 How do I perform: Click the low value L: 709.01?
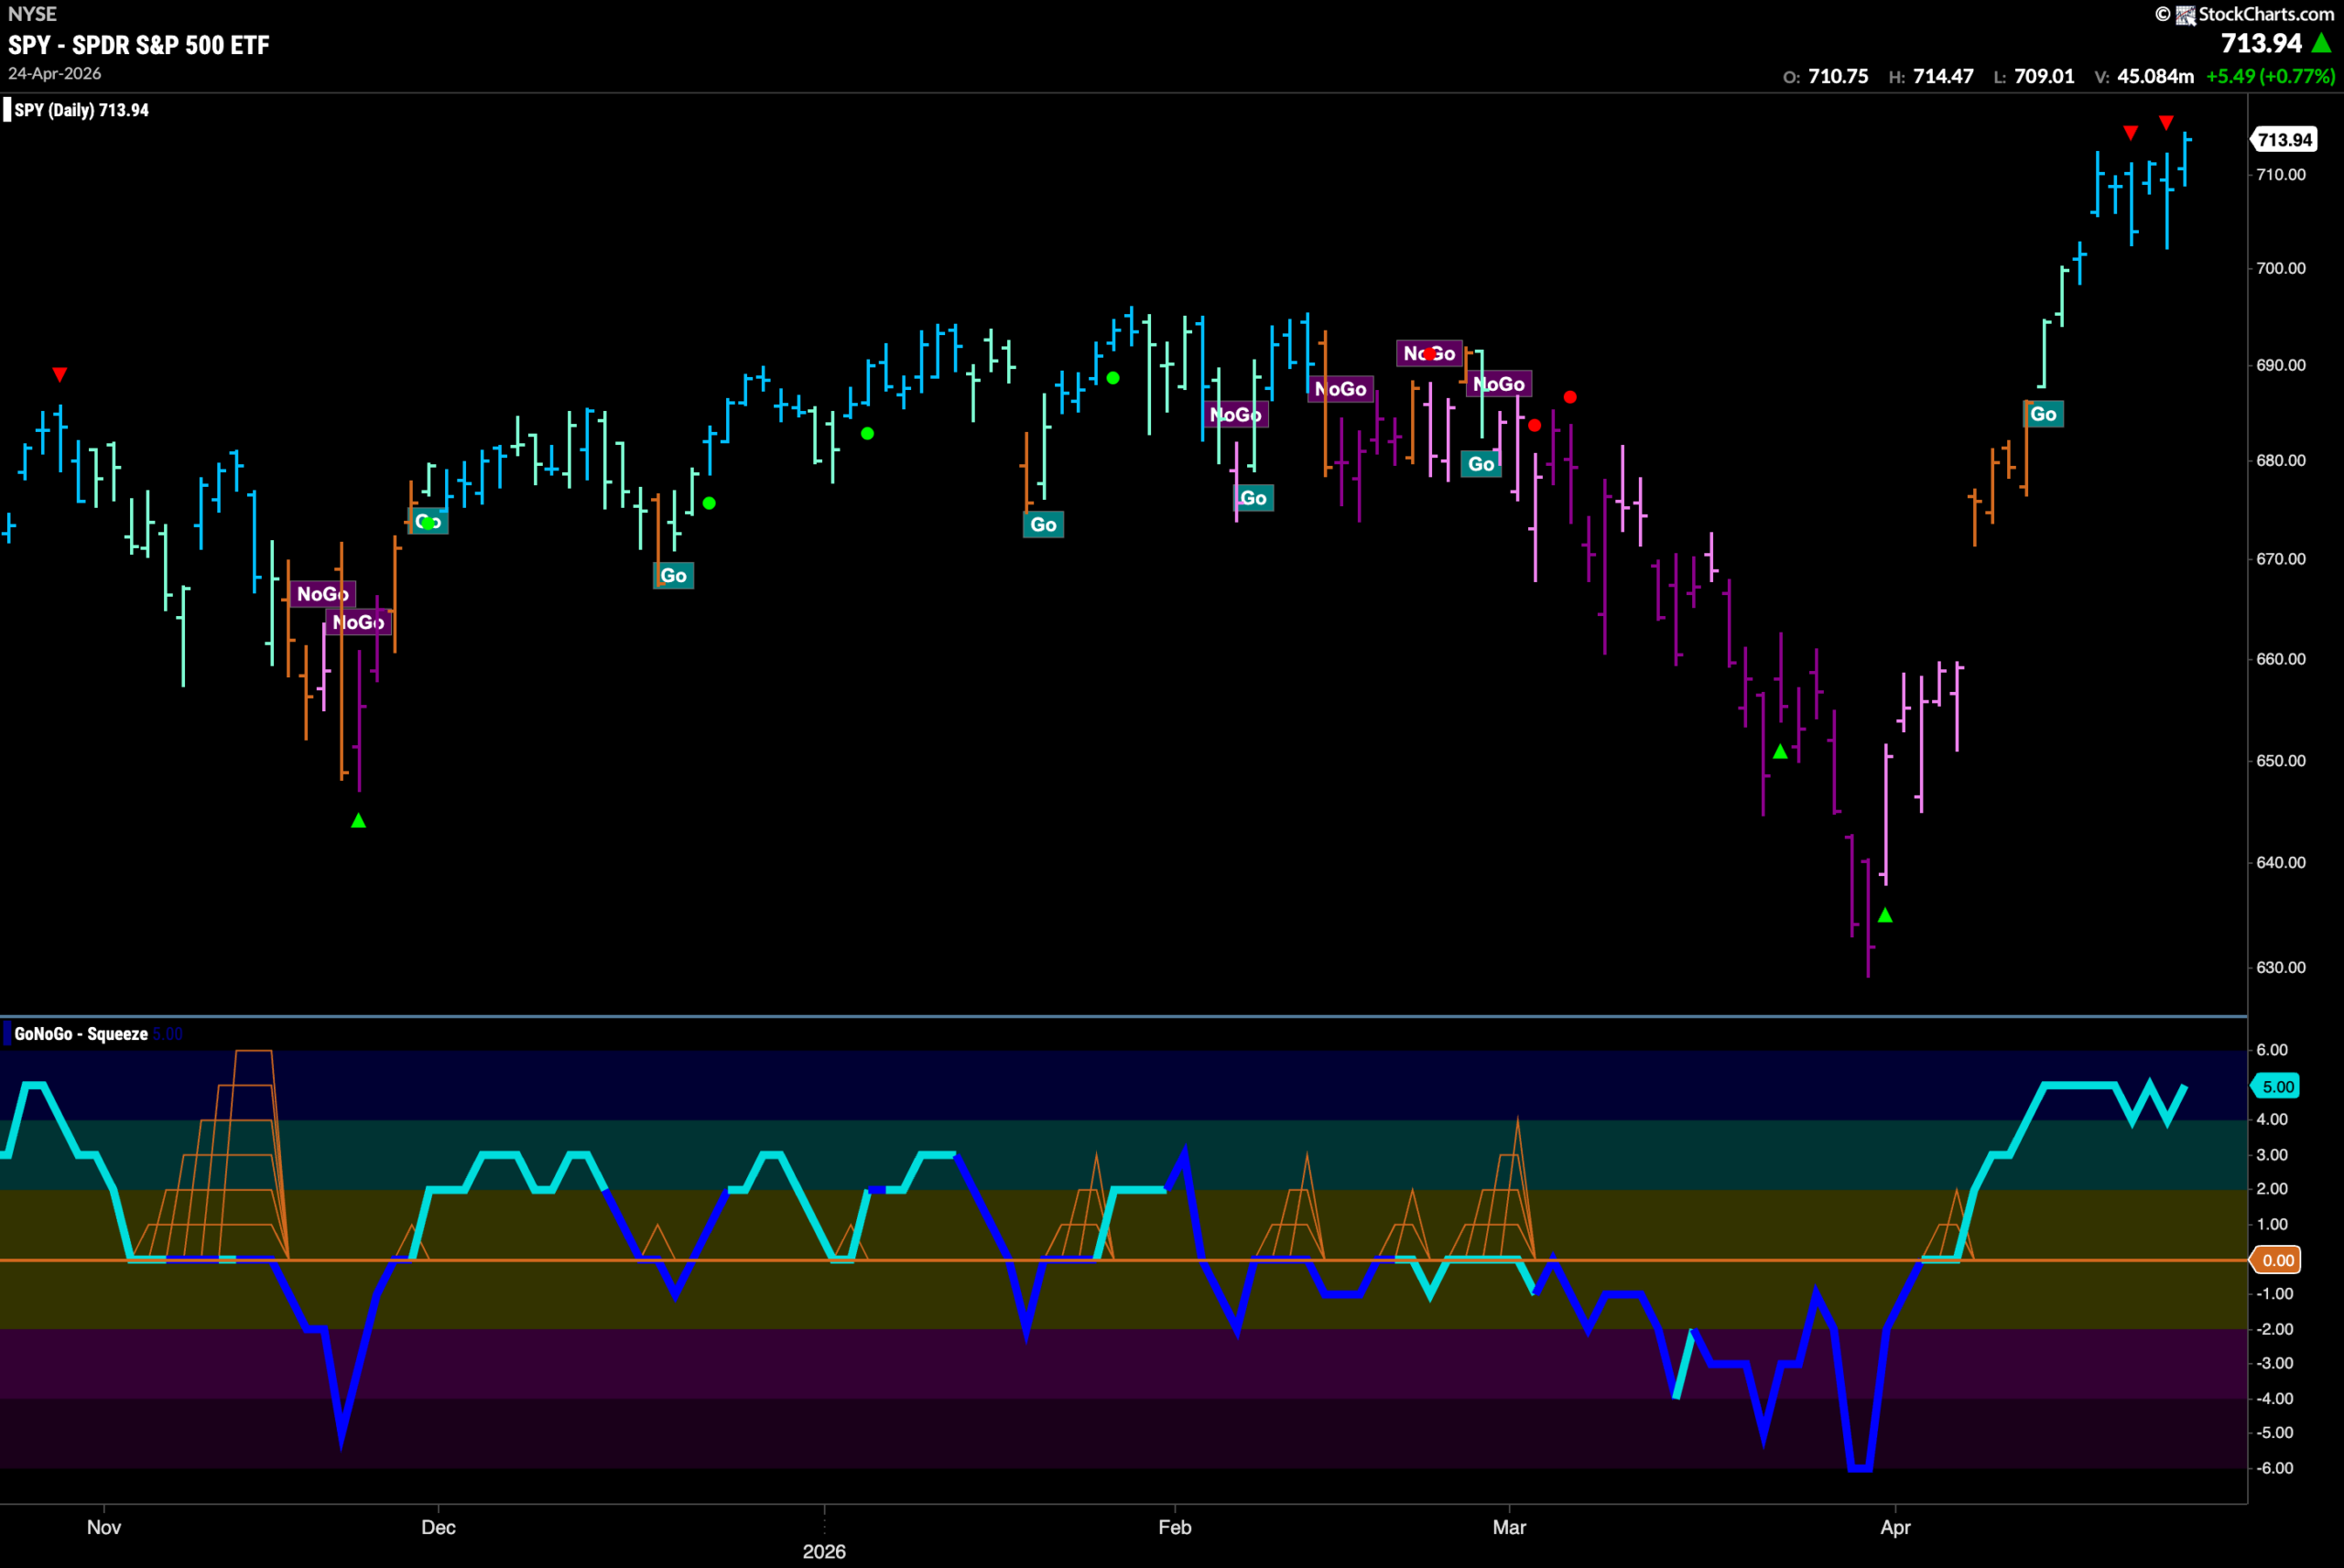point(2034,77)
